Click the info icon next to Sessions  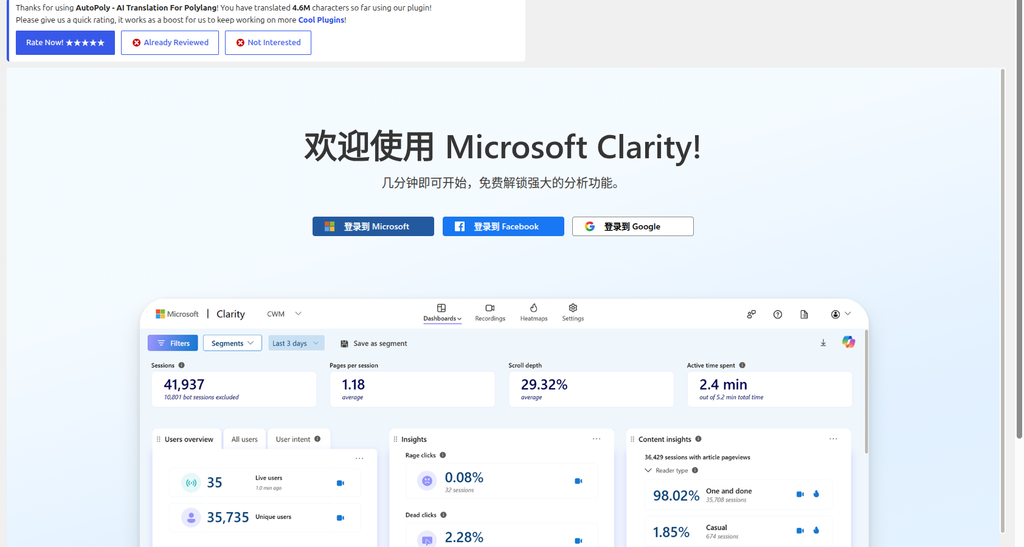point(182,366)
